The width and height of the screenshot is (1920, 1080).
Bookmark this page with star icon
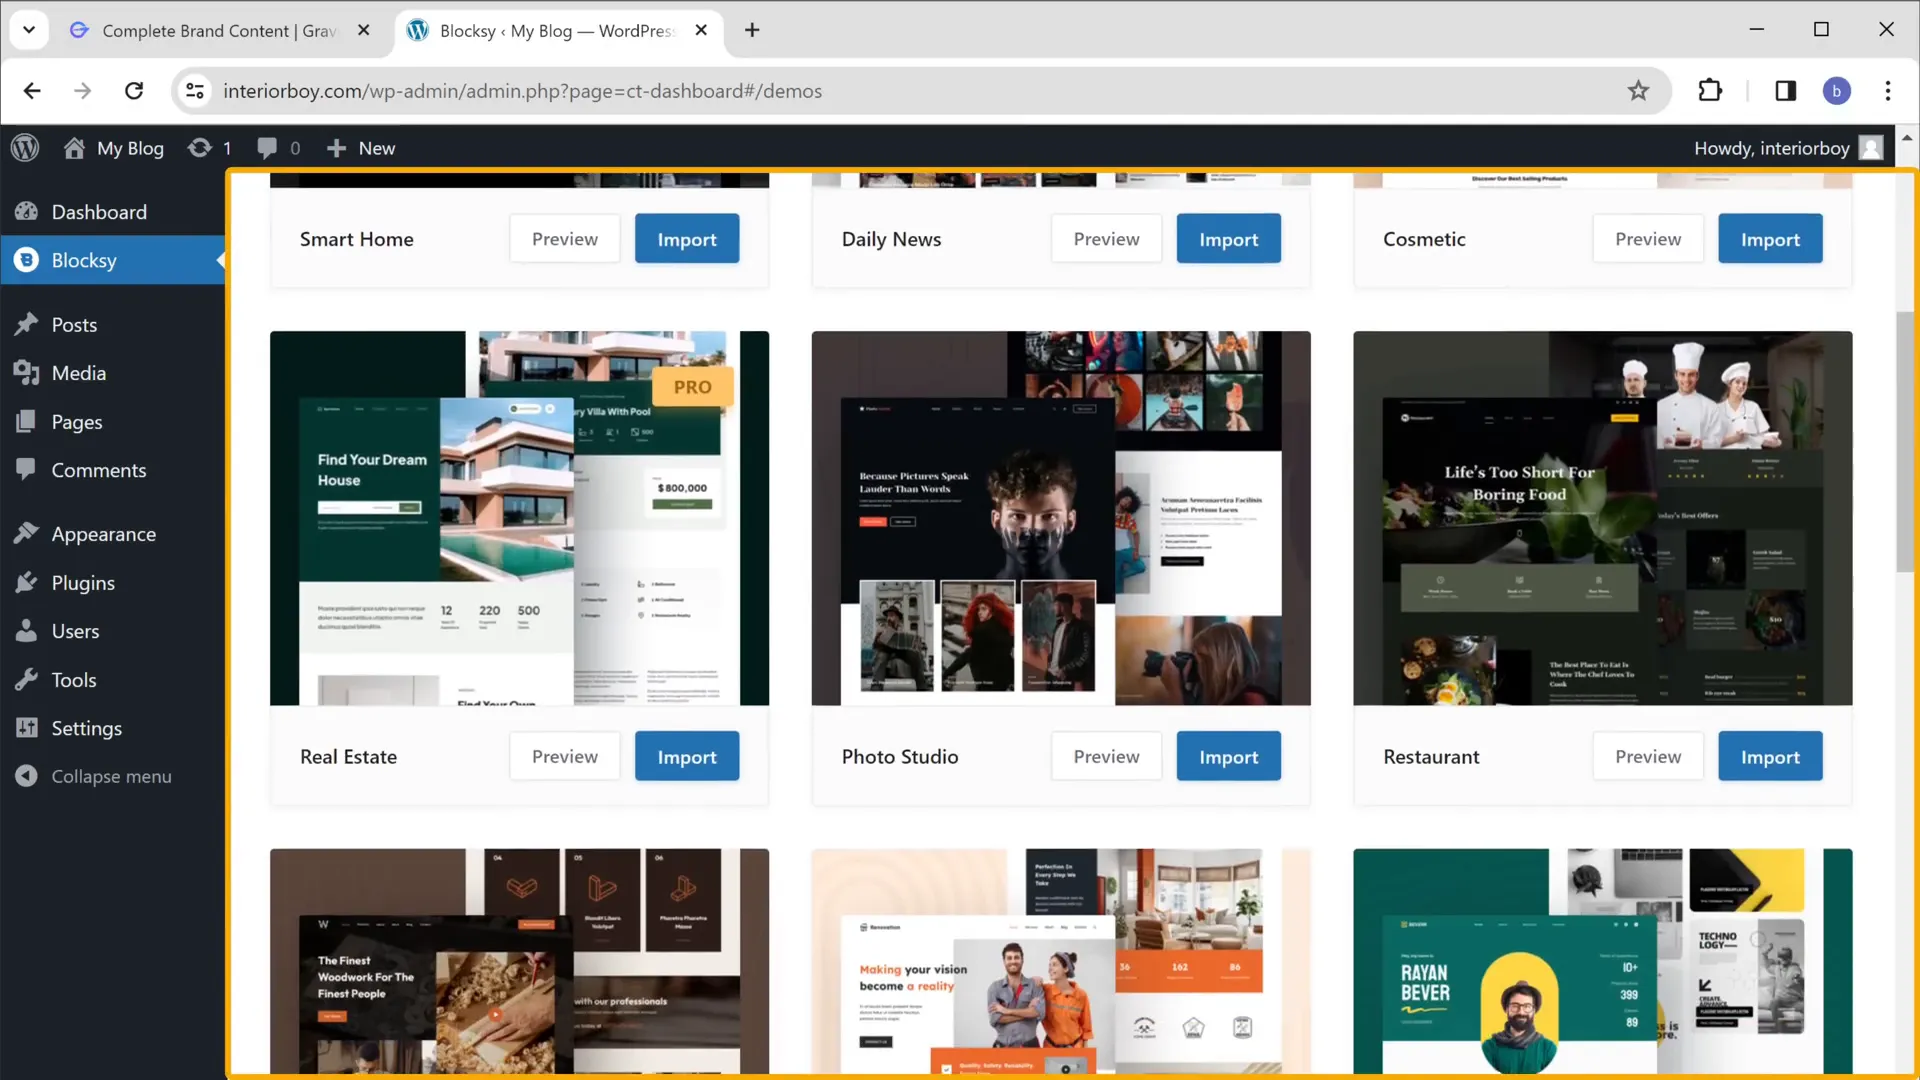click(x=1638, y=91)
